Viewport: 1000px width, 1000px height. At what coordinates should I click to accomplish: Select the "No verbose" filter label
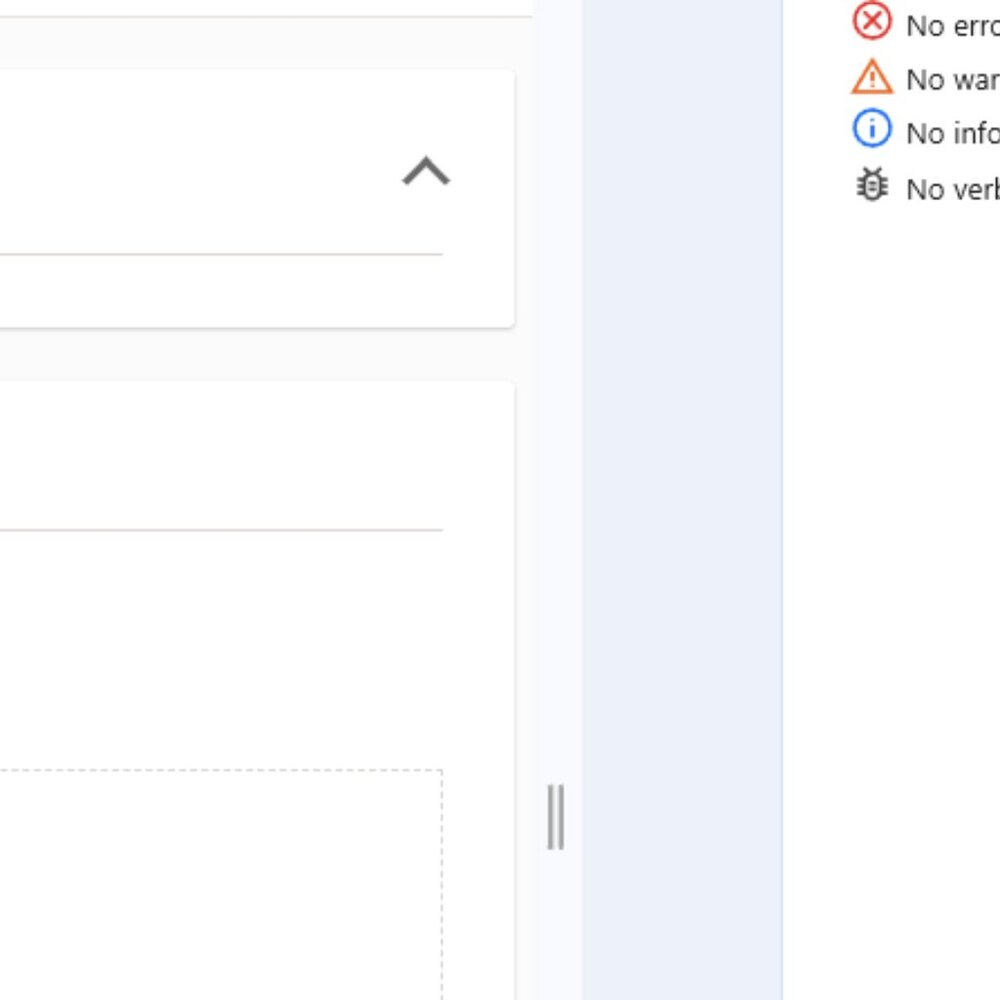(x=951, y=189)
